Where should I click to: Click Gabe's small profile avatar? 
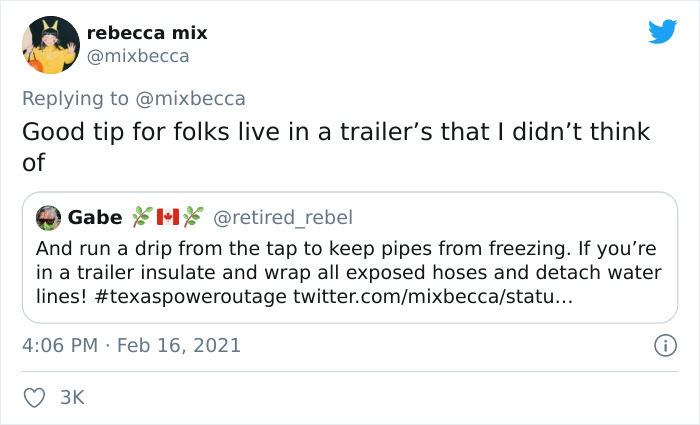[48, 217]
